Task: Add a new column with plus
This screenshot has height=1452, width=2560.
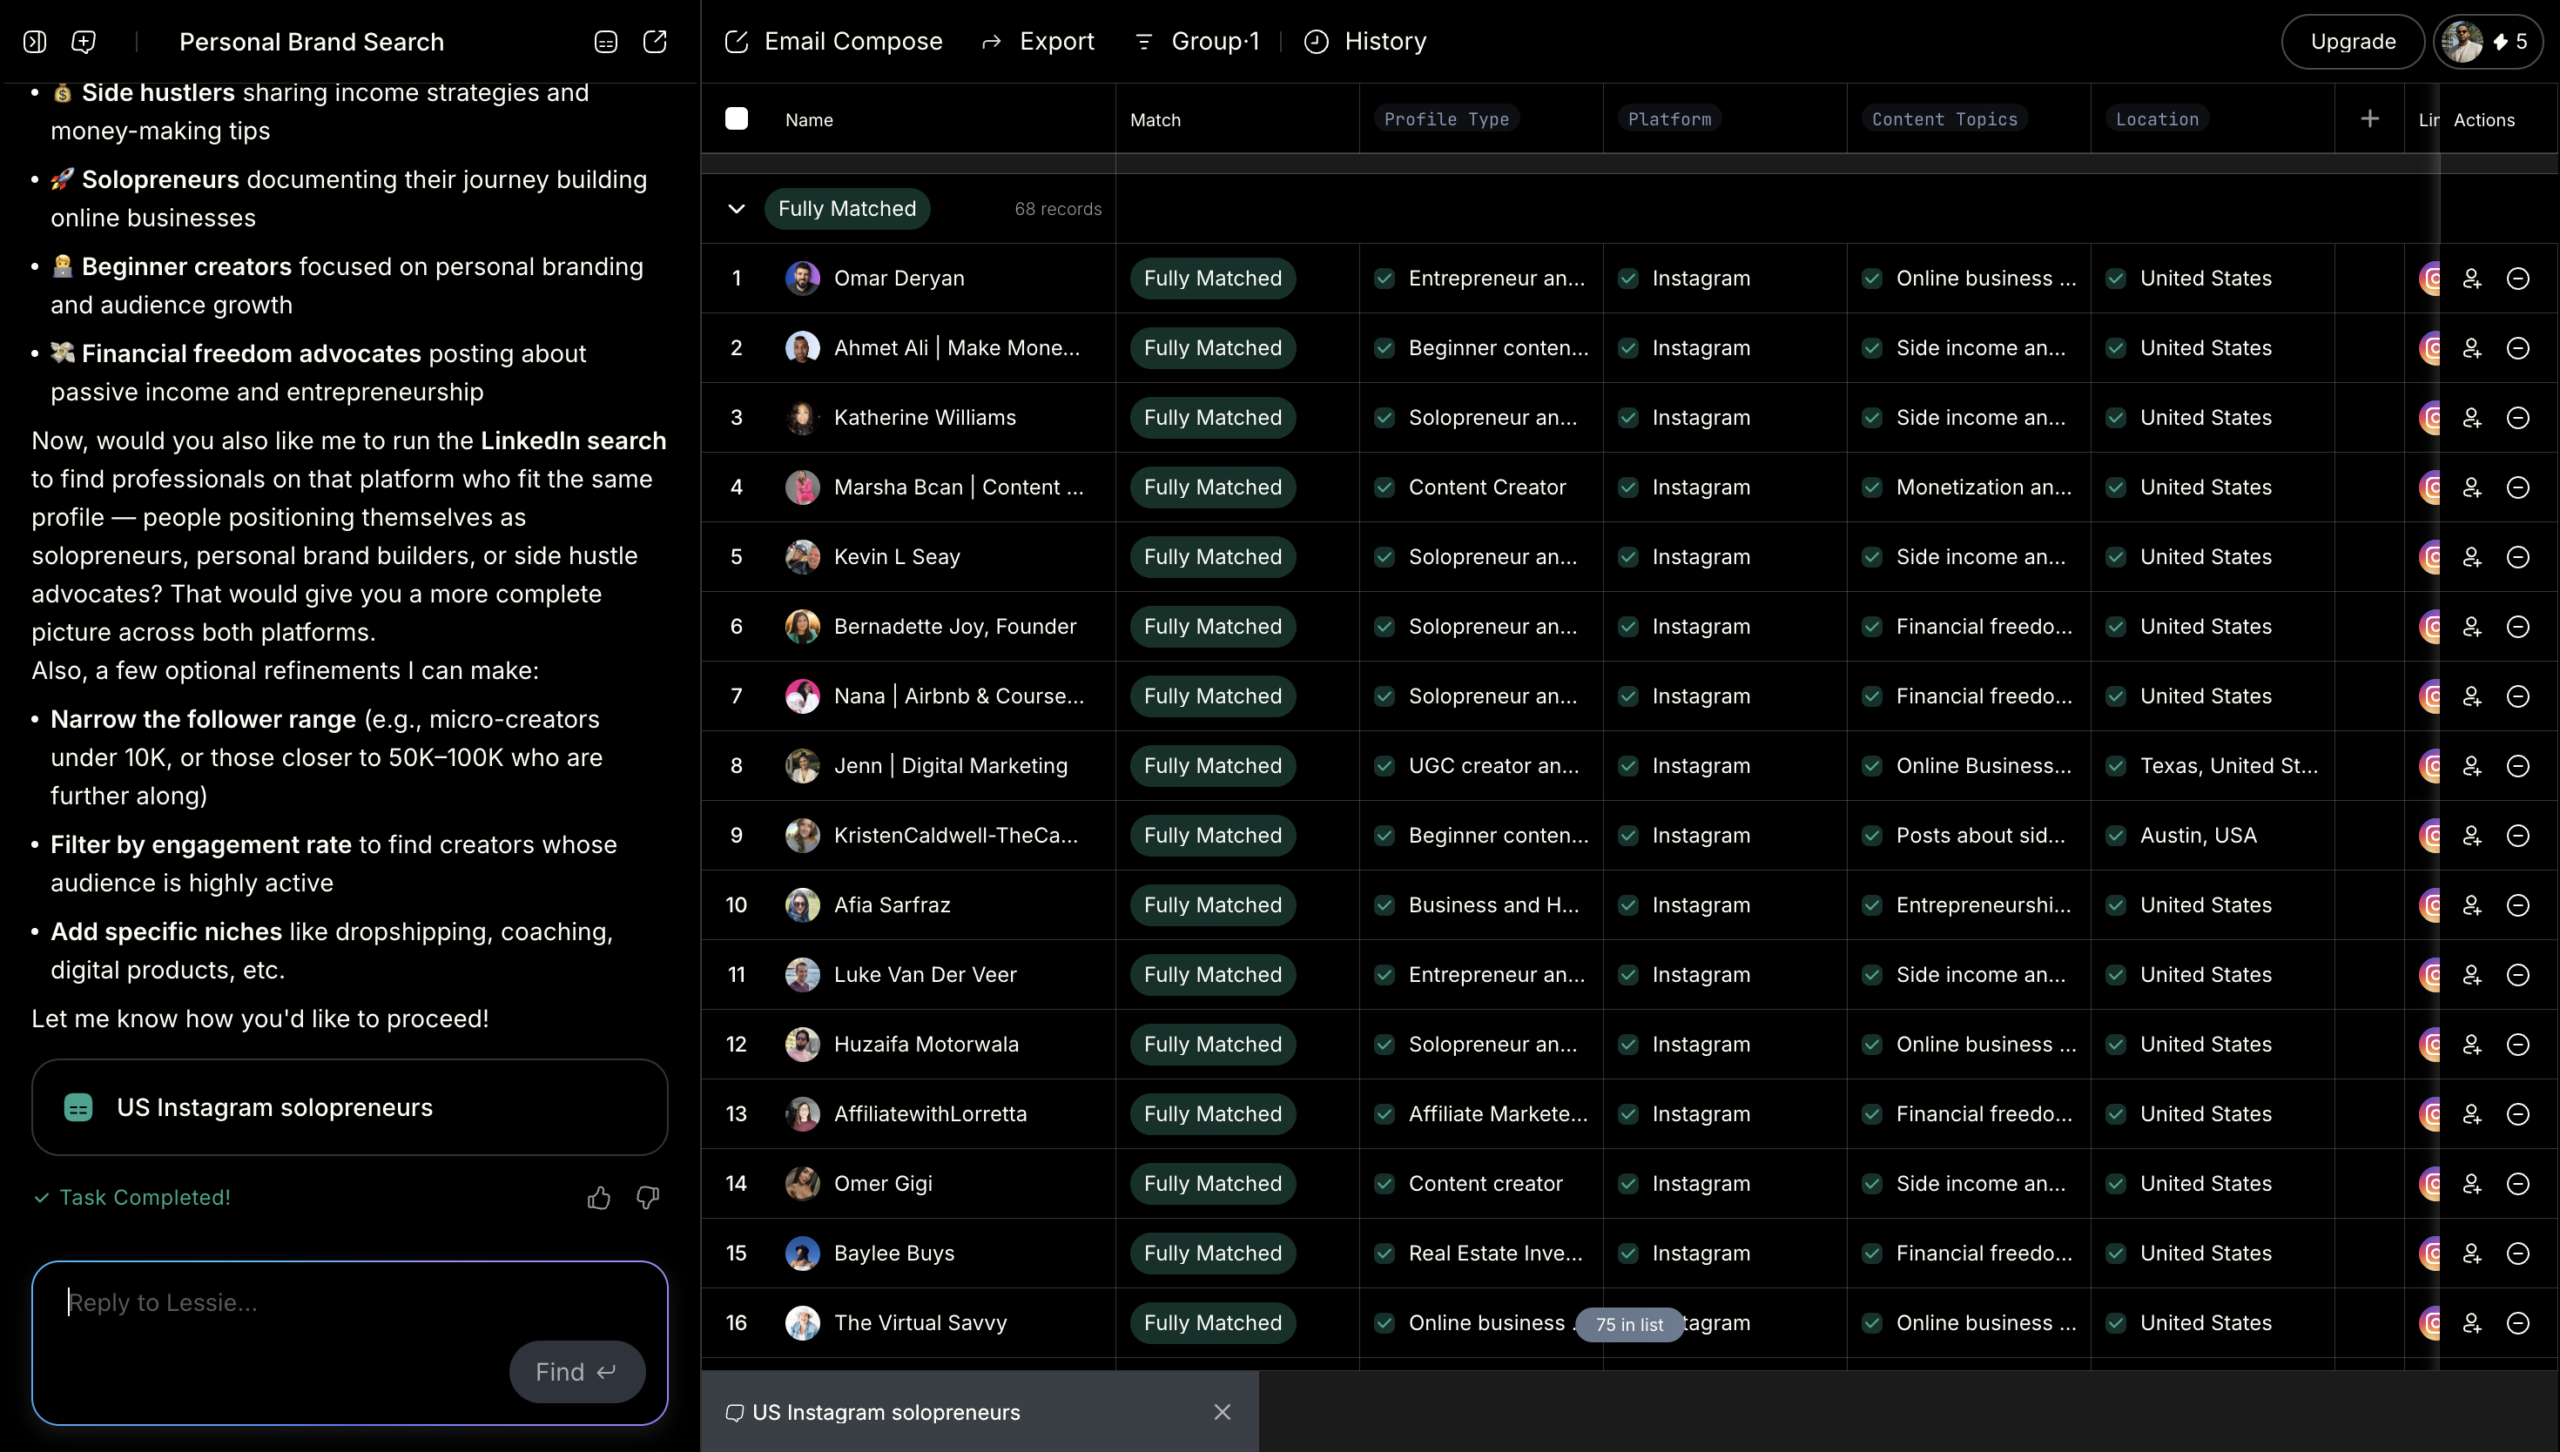Action: pyautogui.click(x=2369, y=119)
